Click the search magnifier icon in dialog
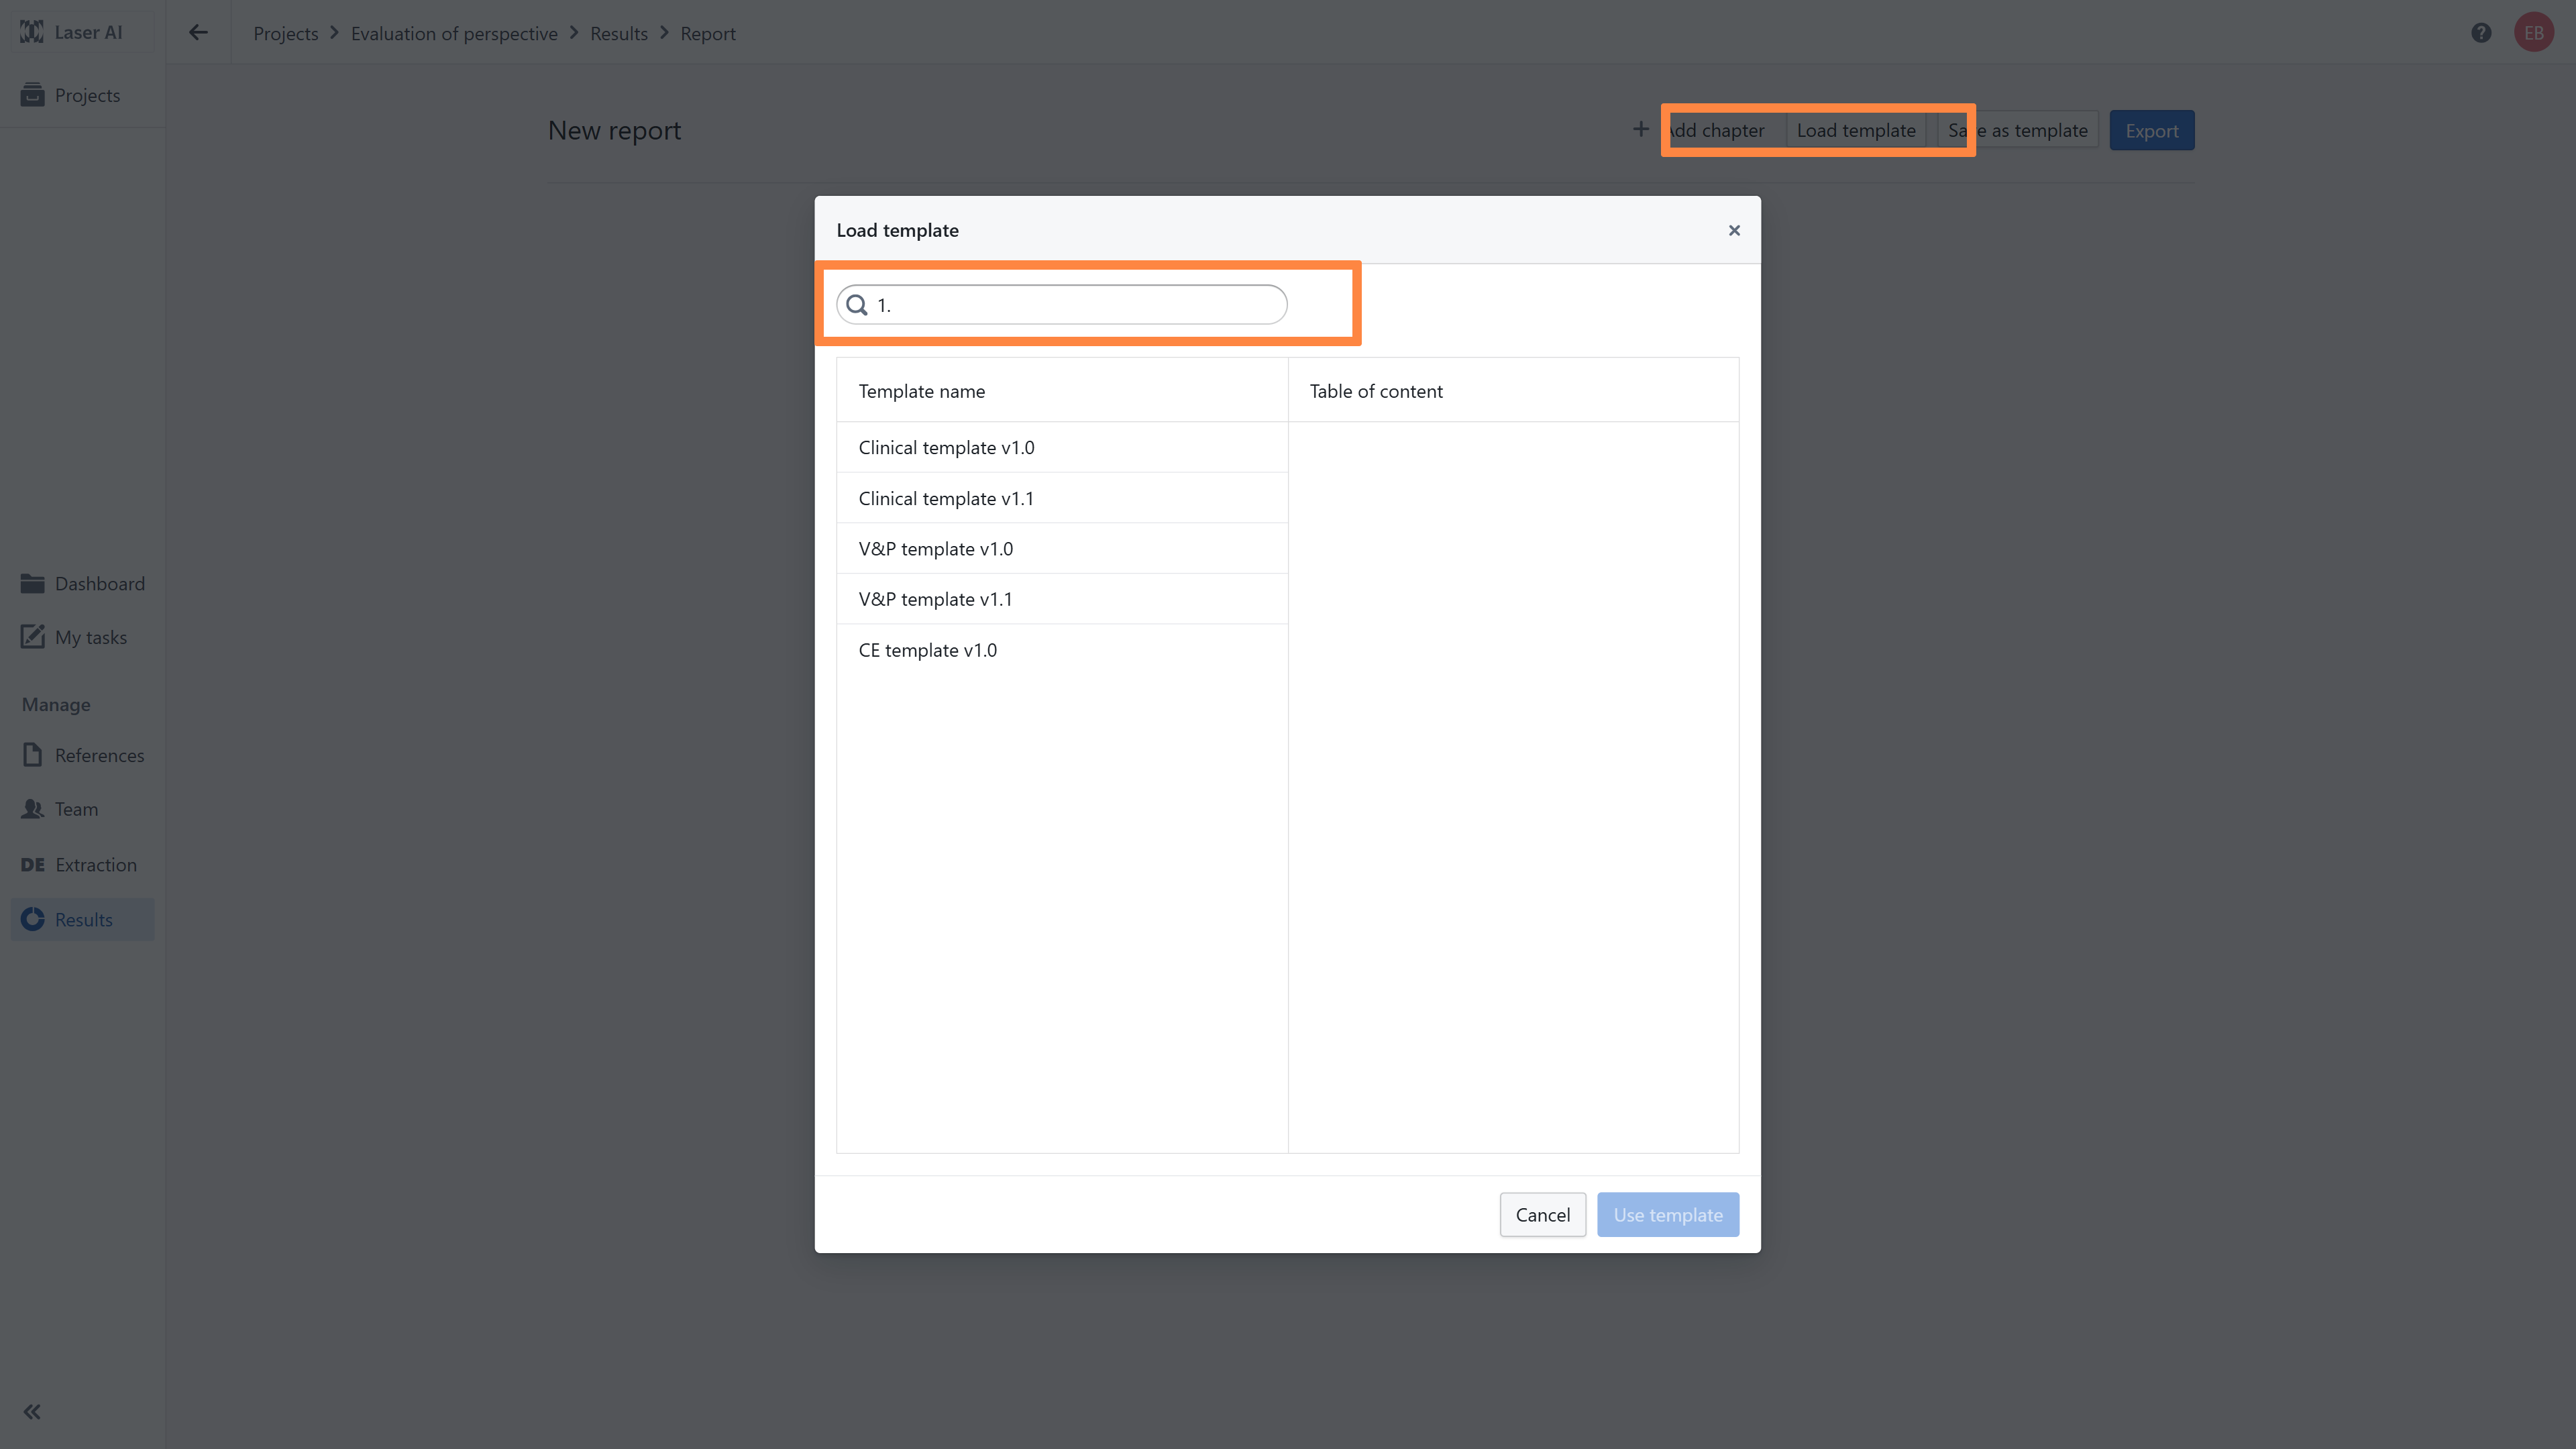Viewport: 2576px width, 1449px height. (x=857, y=305)
